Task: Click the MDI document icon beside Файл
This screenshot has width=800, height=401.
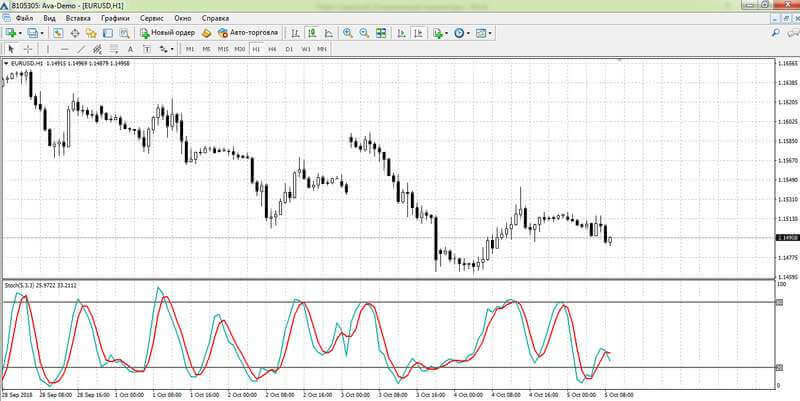Action: pyautogui.click(x=6, y=18)
